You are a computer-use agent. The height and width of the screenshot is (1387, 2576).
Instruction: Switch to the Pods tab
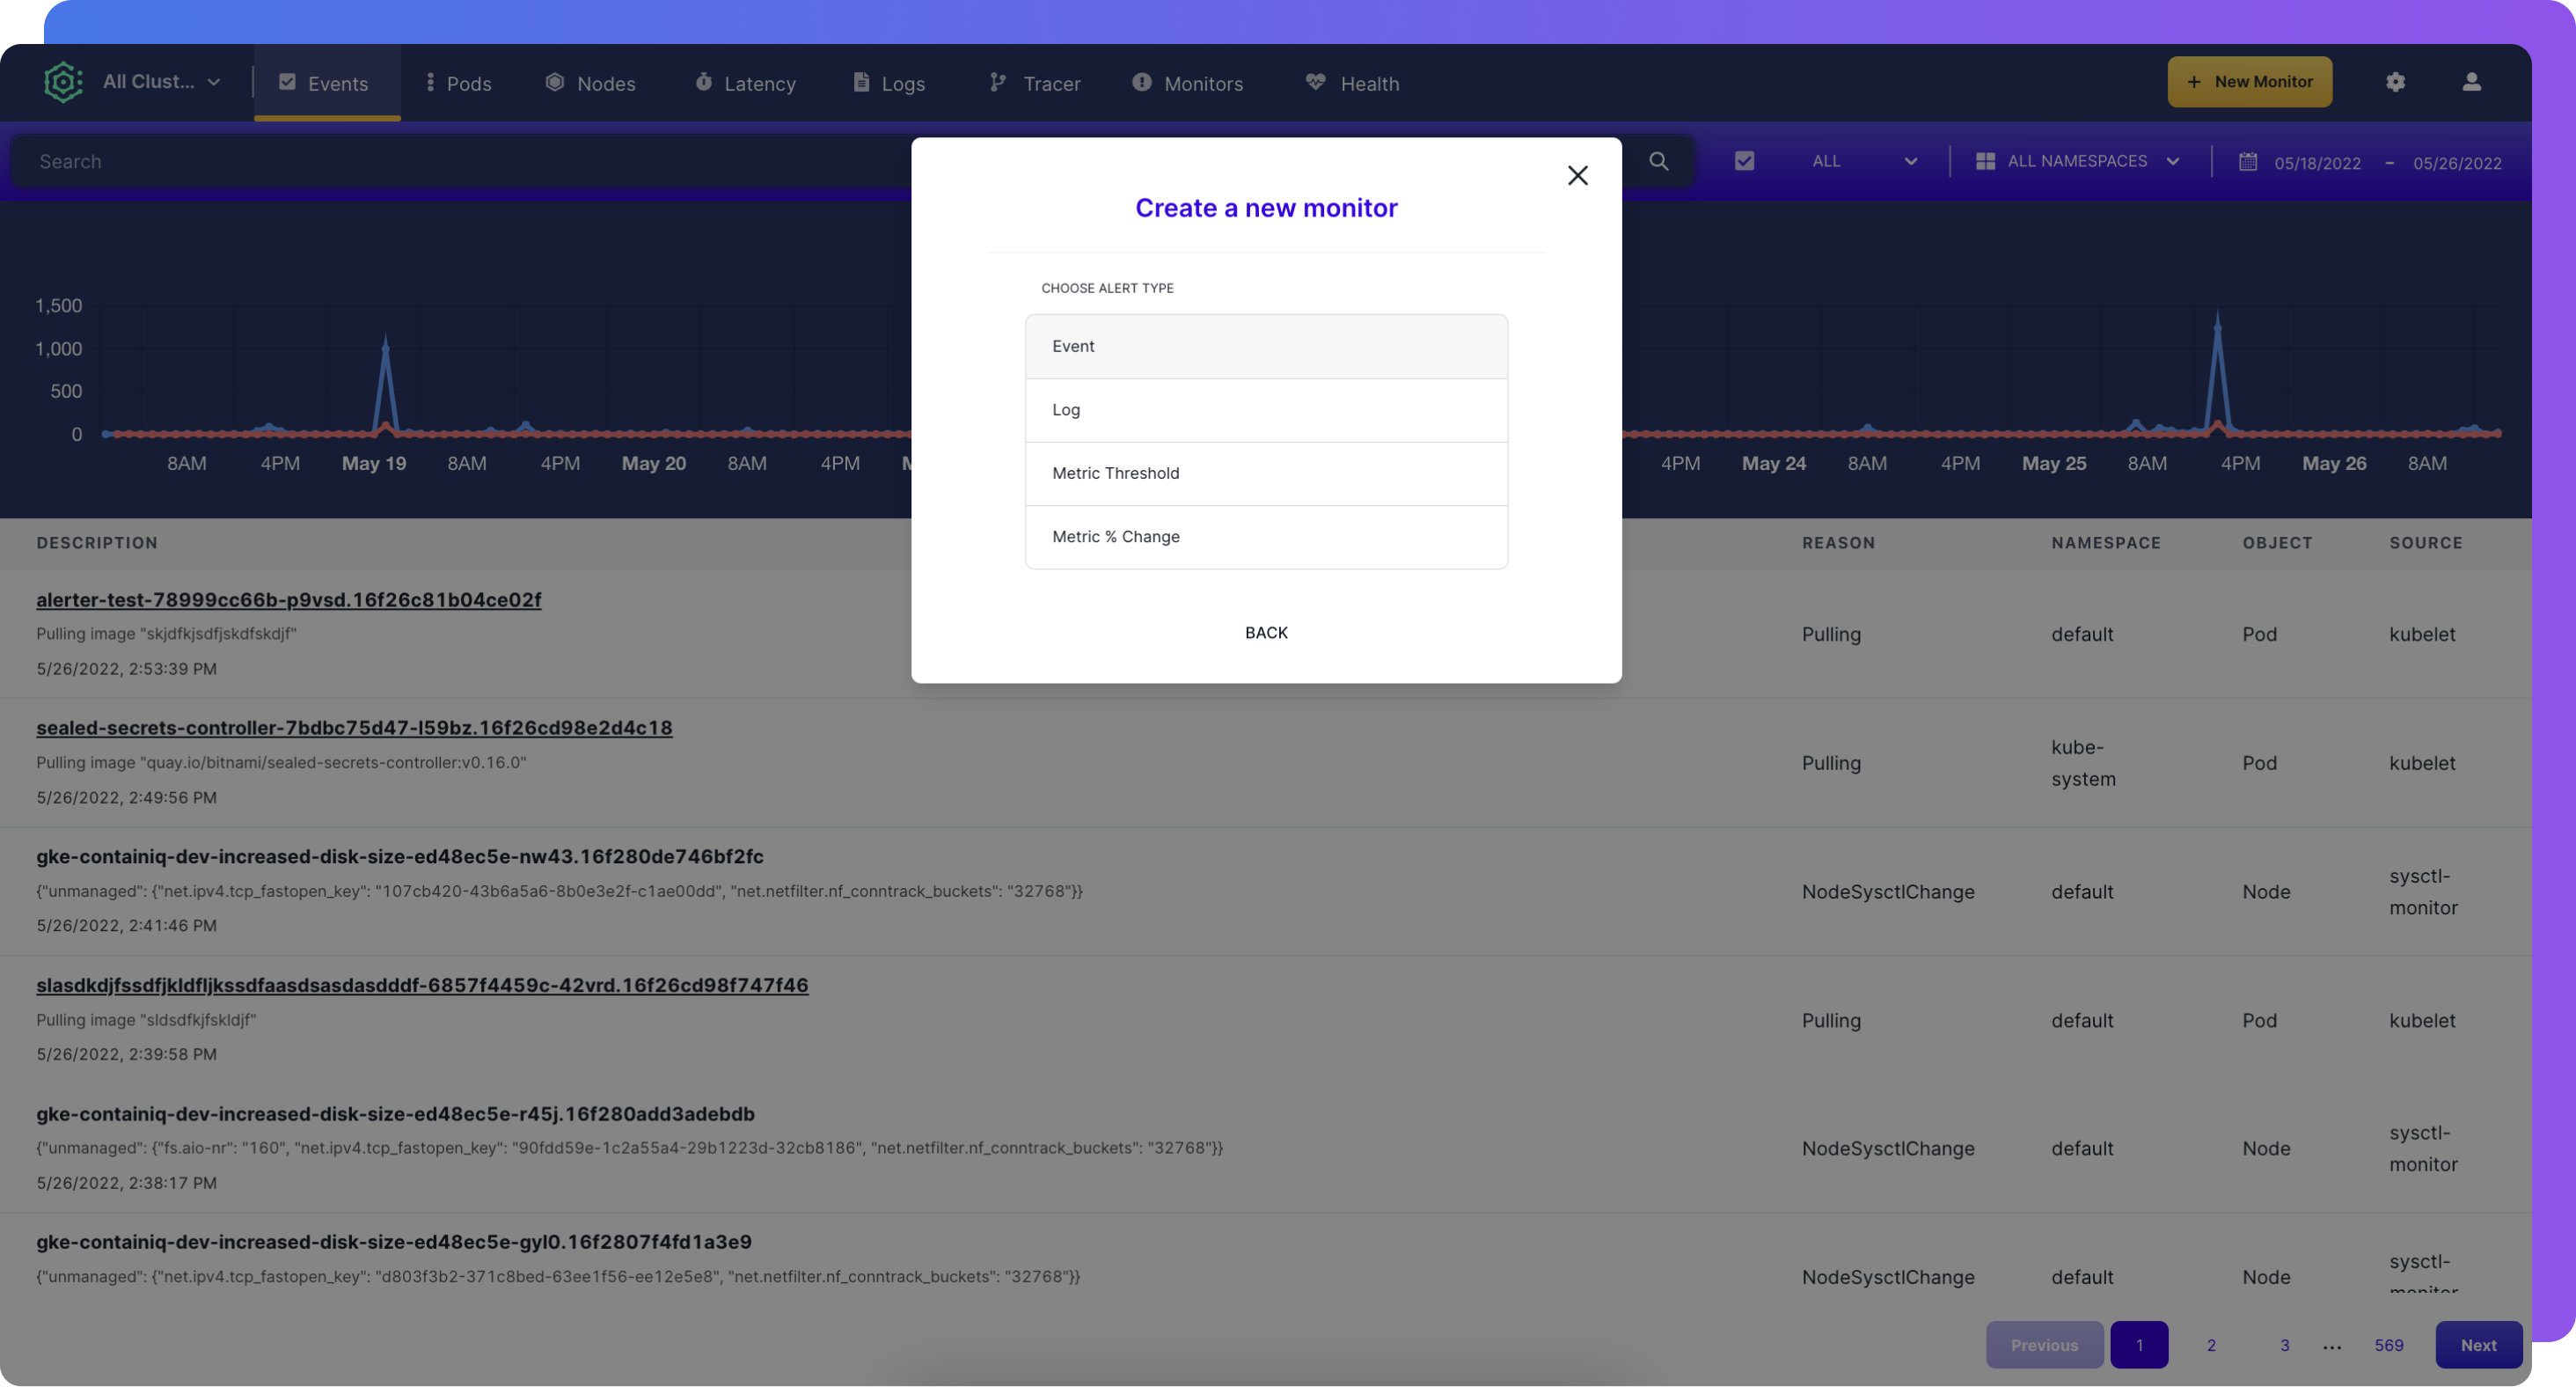[x=458, y=83]
